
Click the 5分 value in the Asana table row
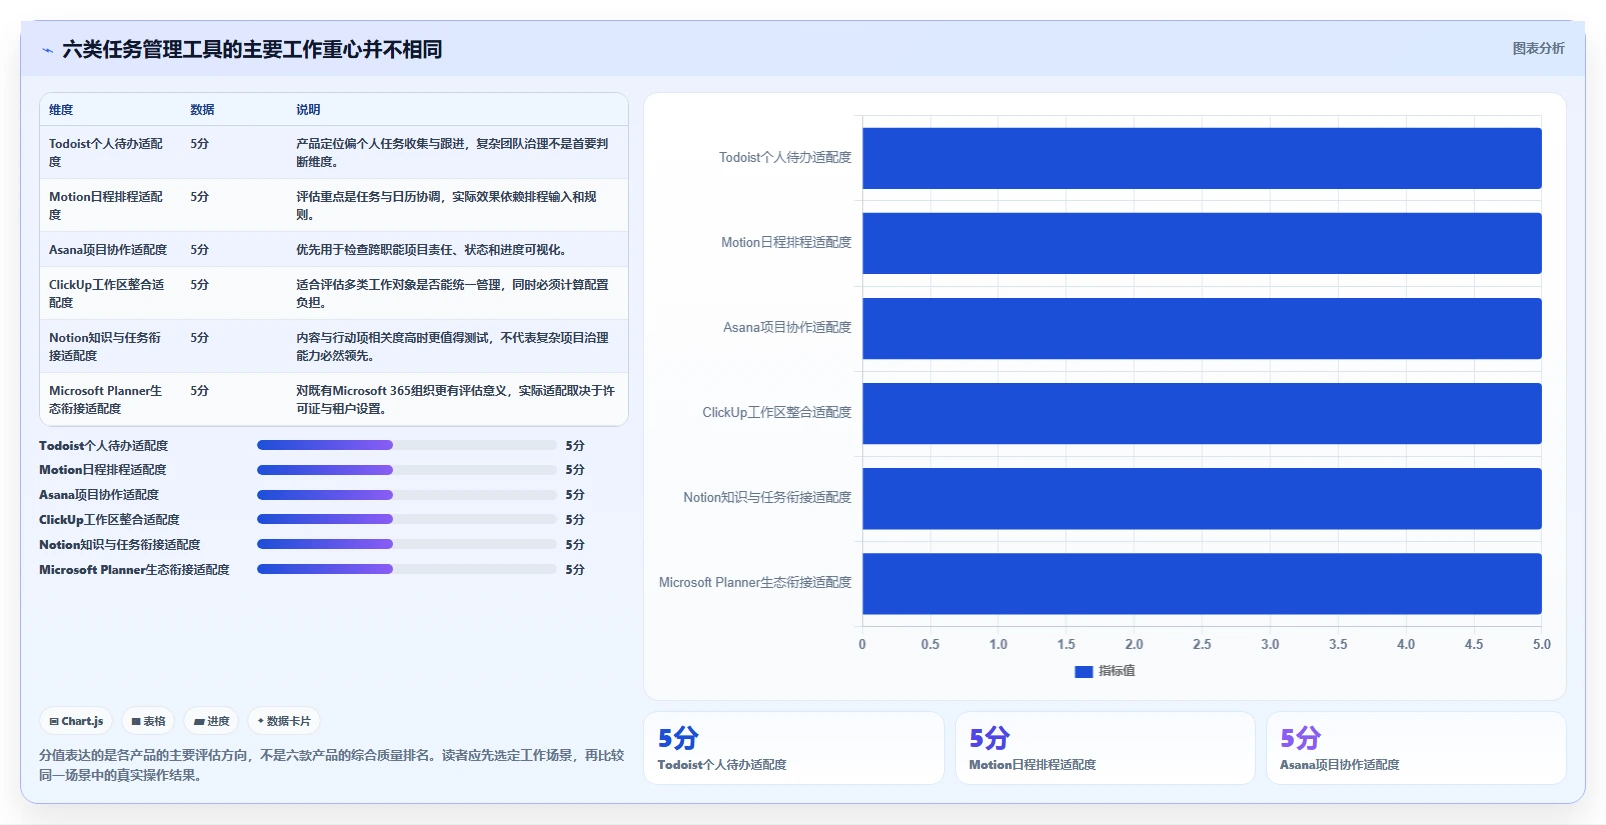200,250
